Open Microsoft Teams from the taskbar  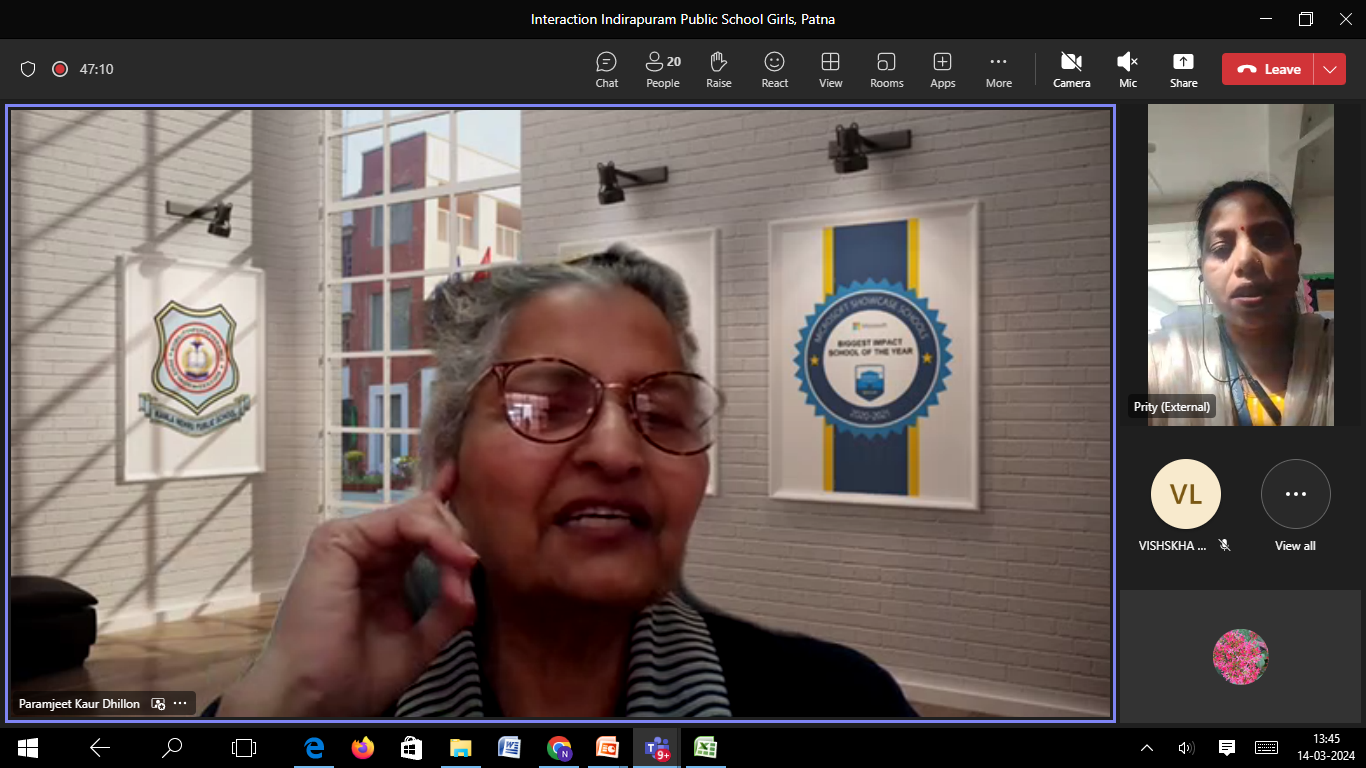coord(657,747)
